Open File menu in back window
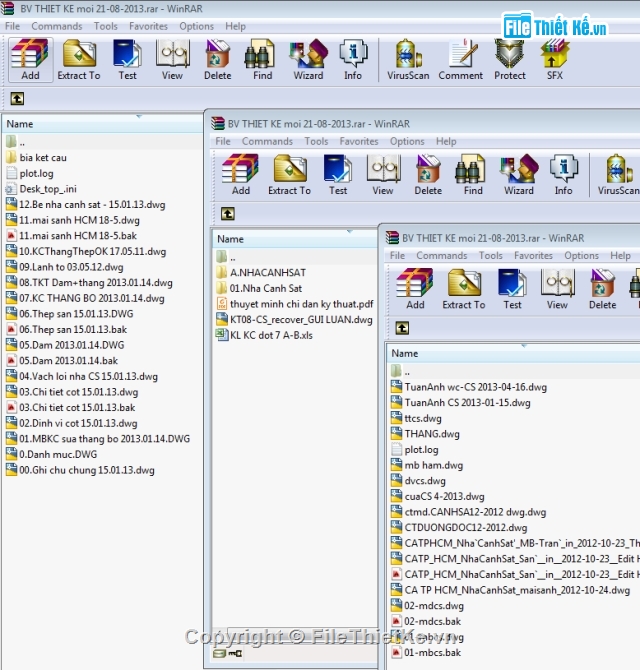Viewport: 640px width, 670px height. point(12,26)
